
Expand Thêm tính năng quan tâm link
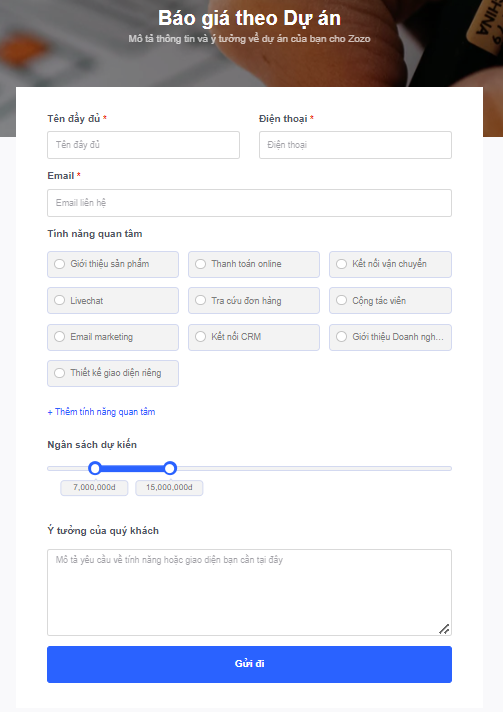click(x=101, y=412)
